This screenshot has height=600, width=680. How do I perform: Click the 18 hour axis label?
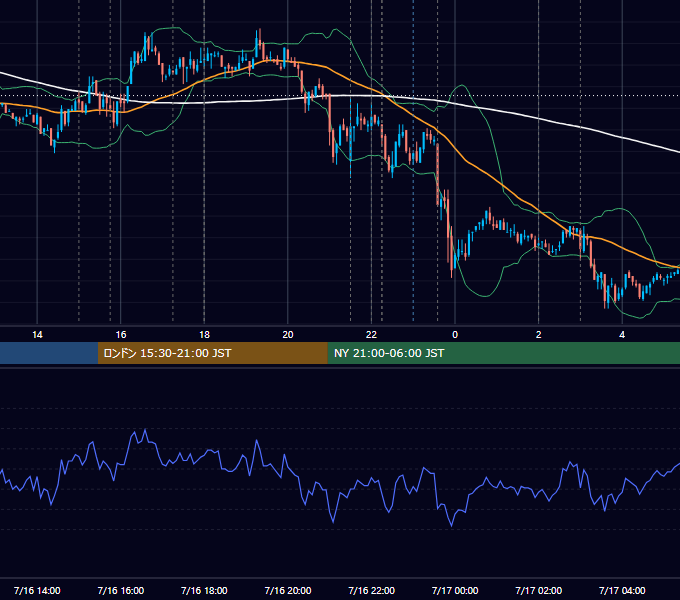pyautogui.click(x=204, y=335)
